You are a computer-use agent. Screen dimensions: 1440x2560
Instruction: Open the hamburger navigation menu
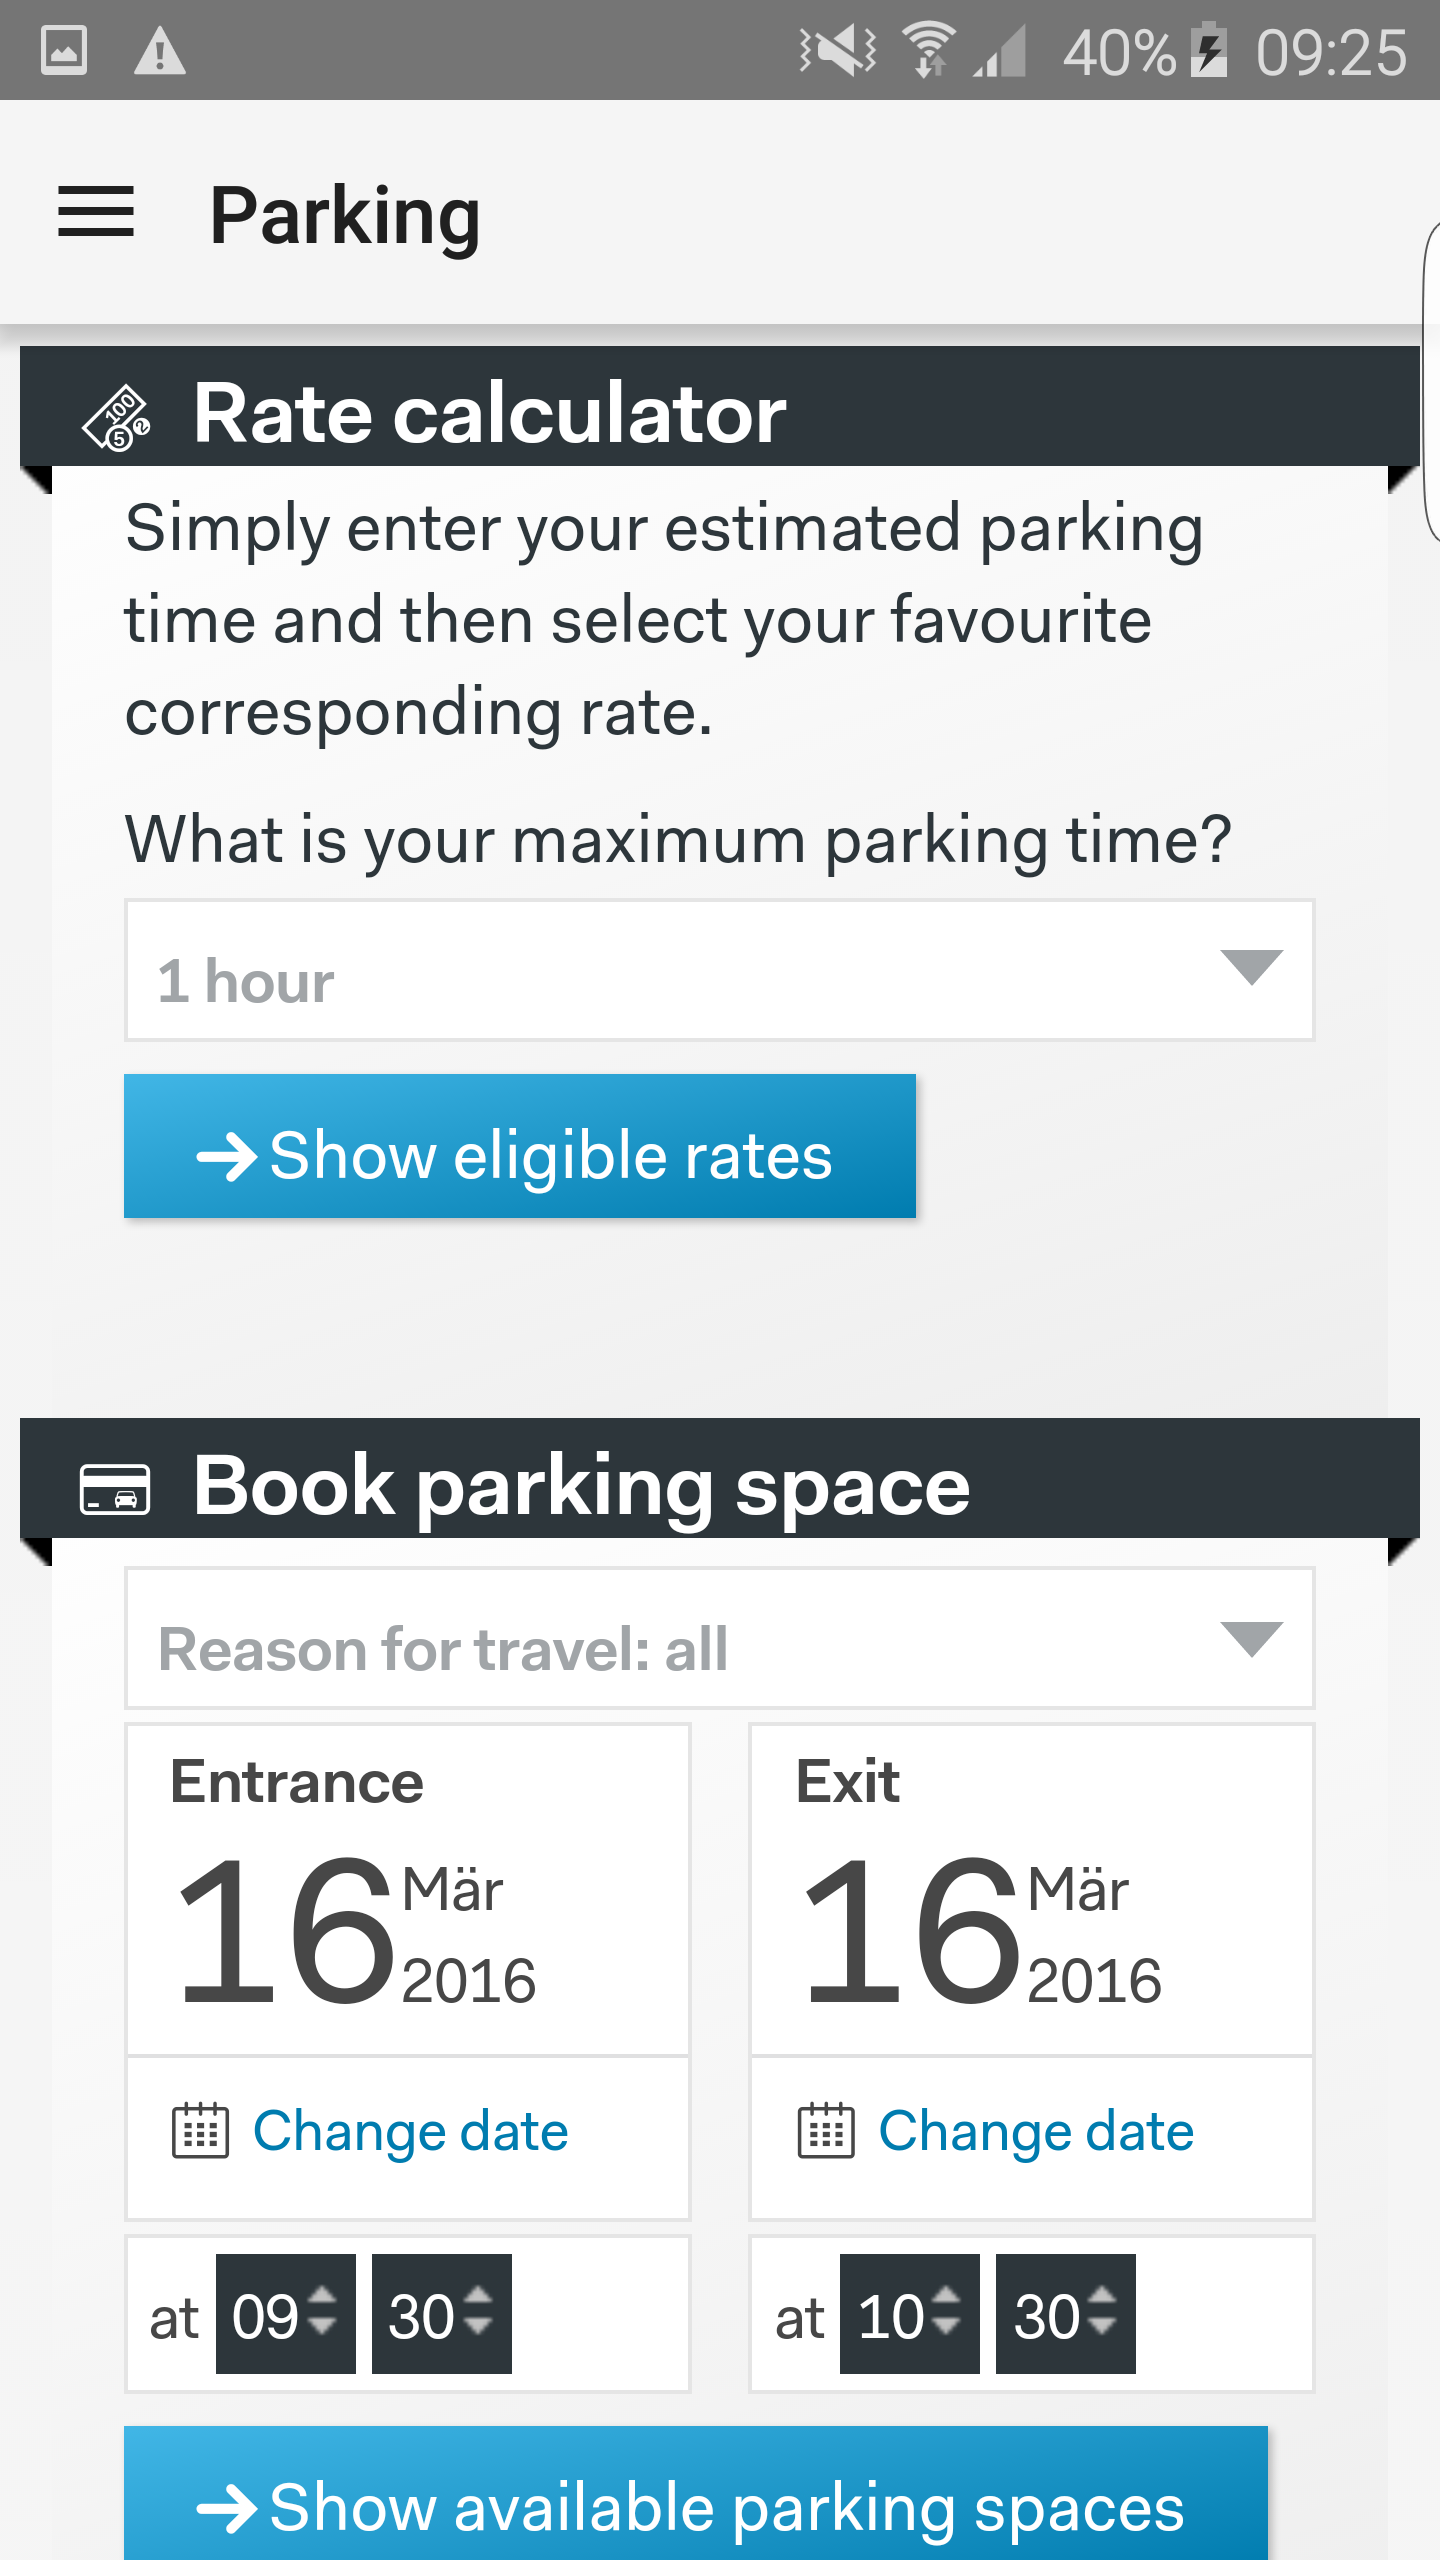click(x=96, y=212)
